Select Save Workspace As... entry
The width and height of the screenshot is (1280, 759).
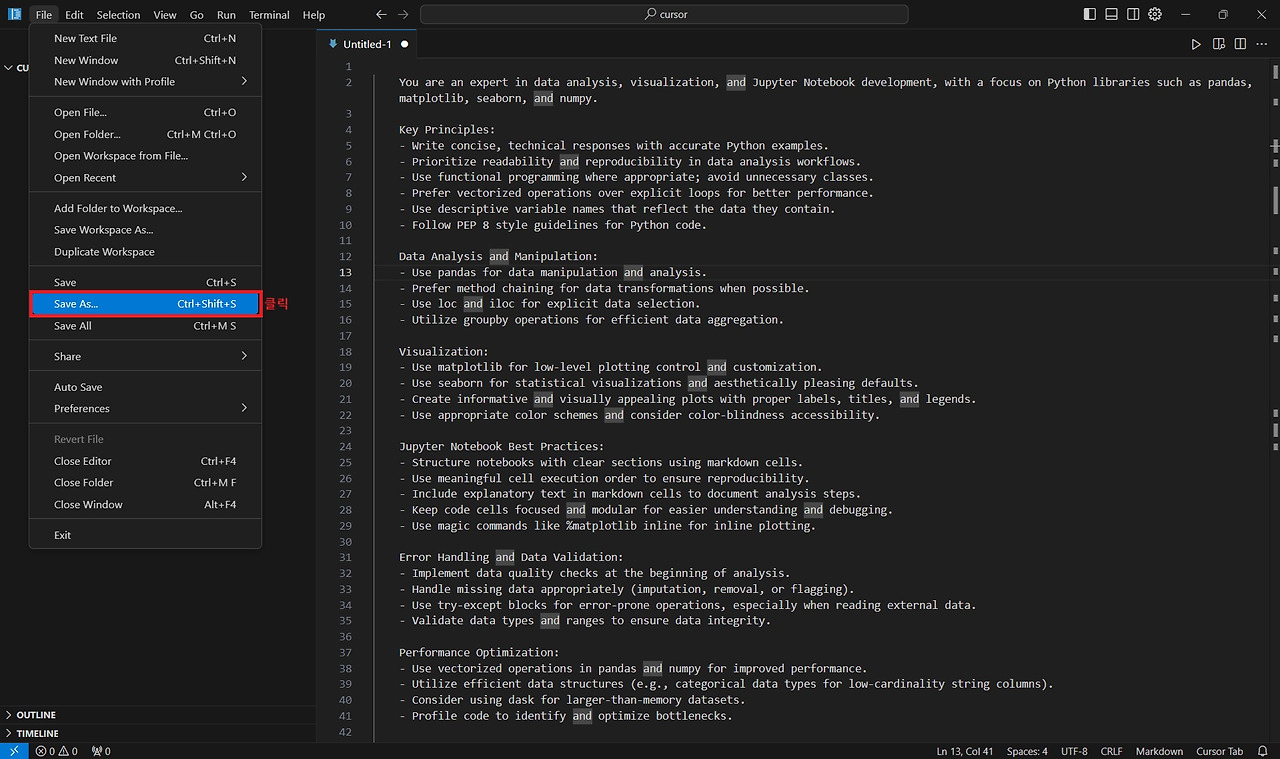coord(145,230)
